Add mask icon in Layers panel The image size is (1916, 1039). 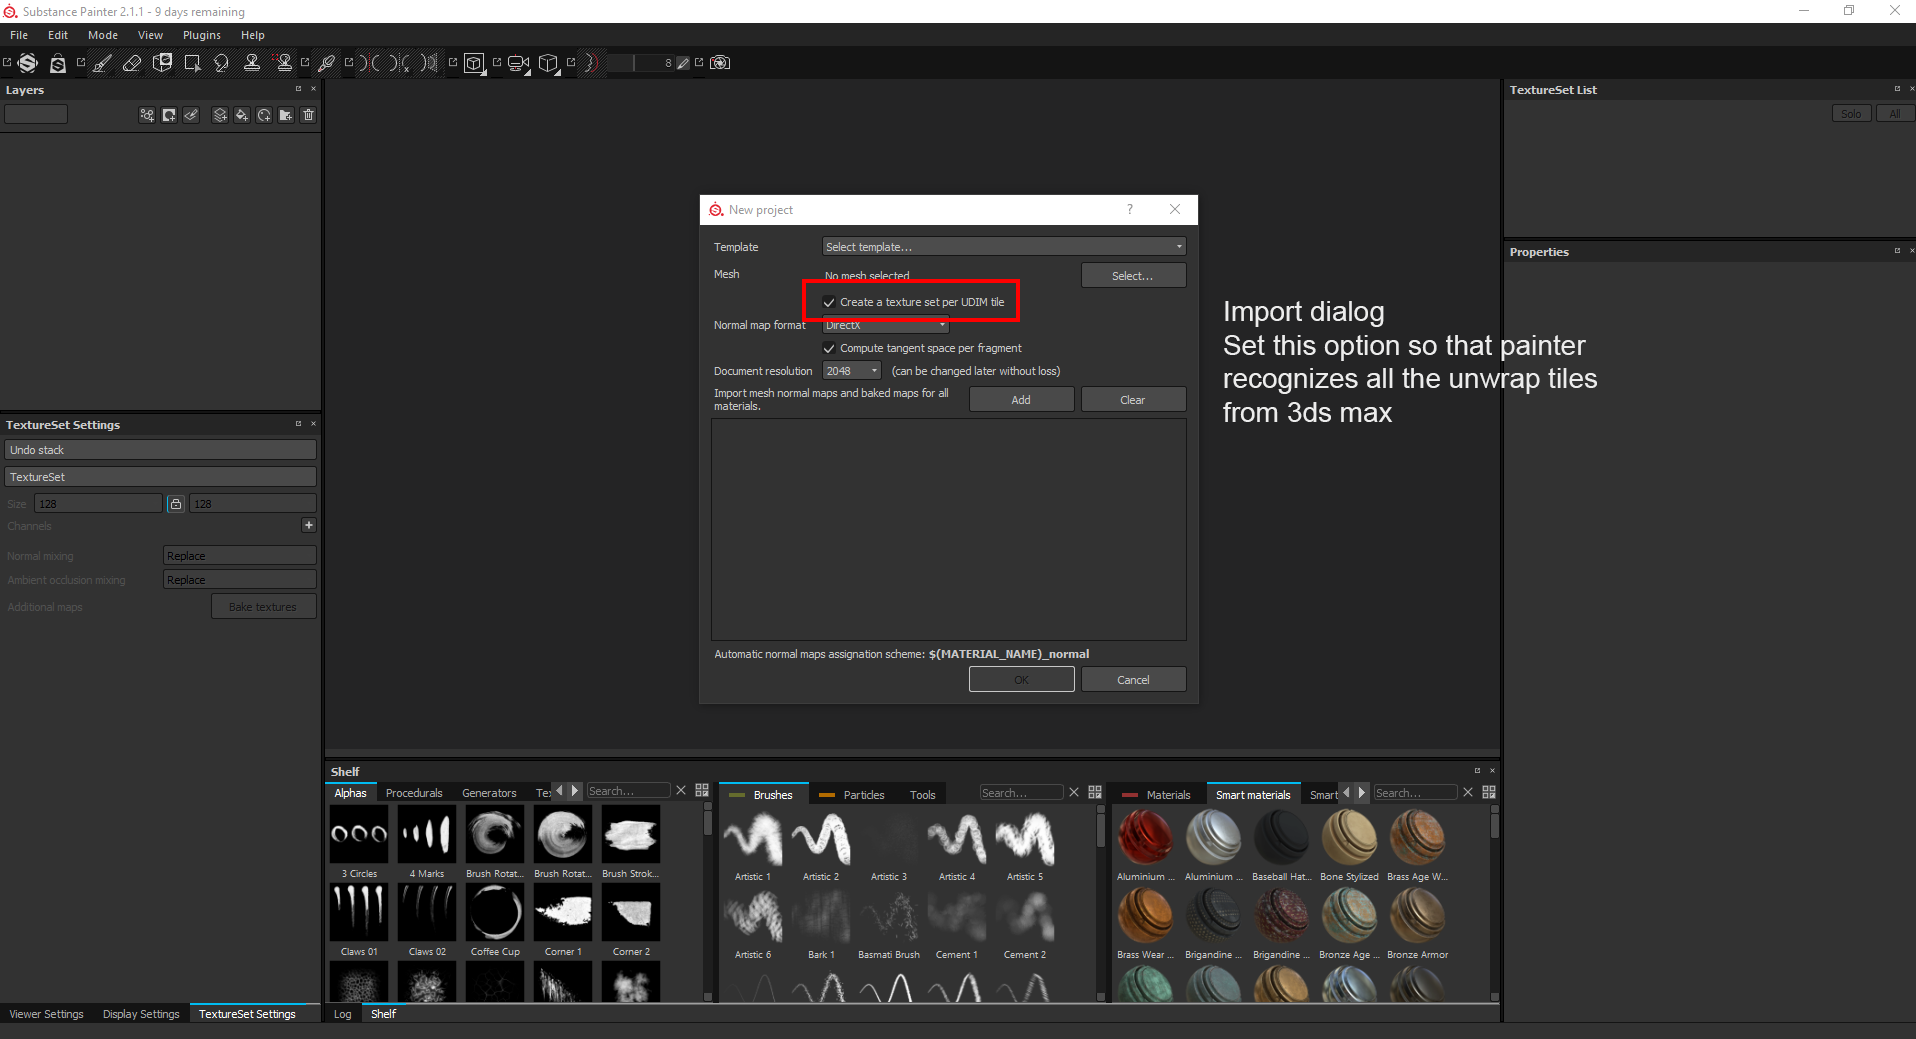point(169,115)
